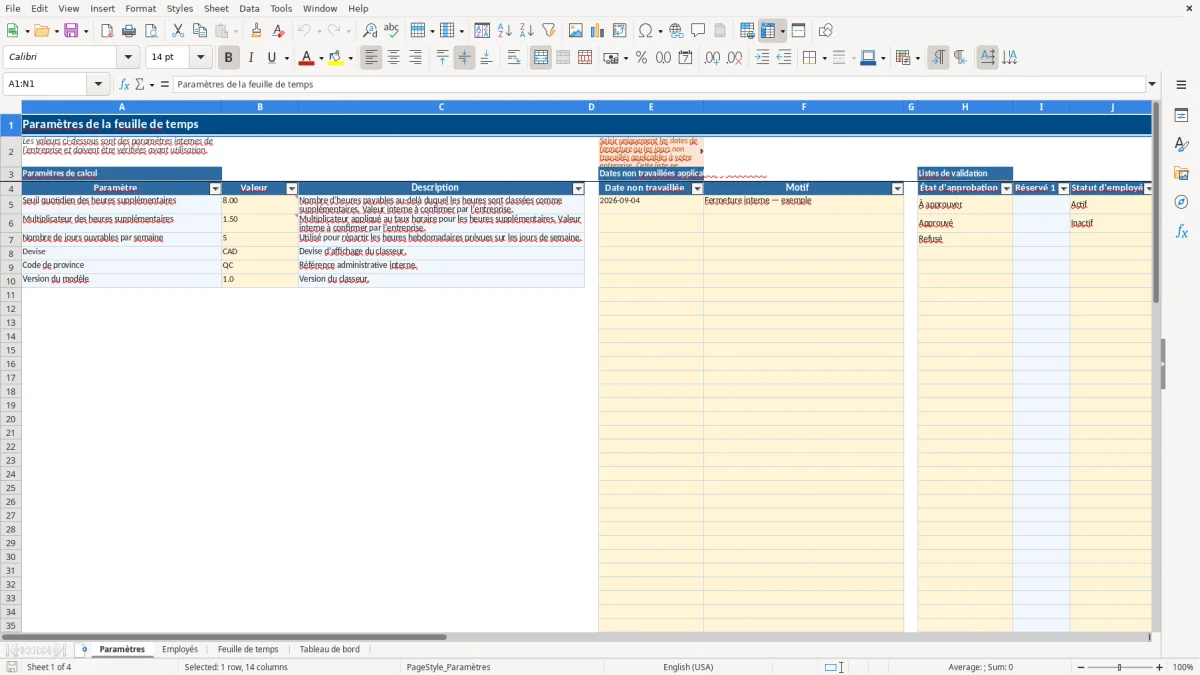Click the Copy icon

(x=200, y=31)
